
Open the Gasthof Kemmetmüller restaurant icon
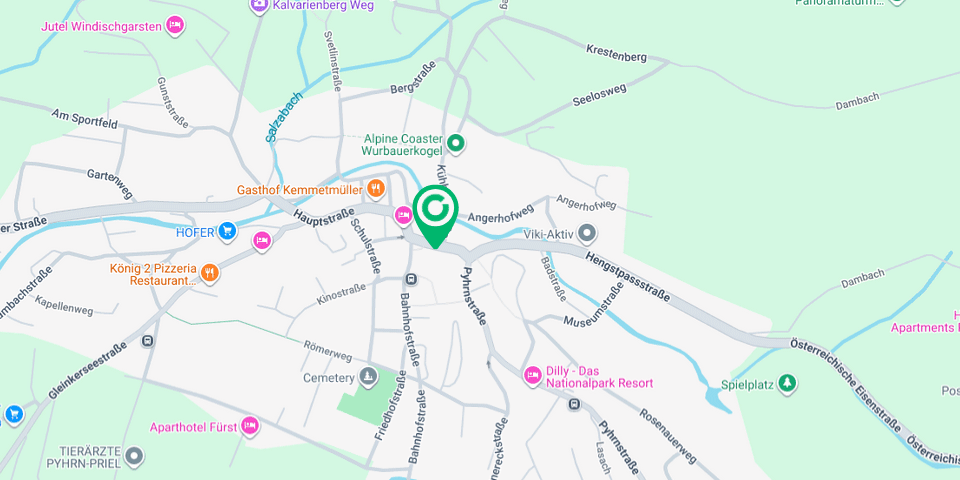tap(376, 189)
